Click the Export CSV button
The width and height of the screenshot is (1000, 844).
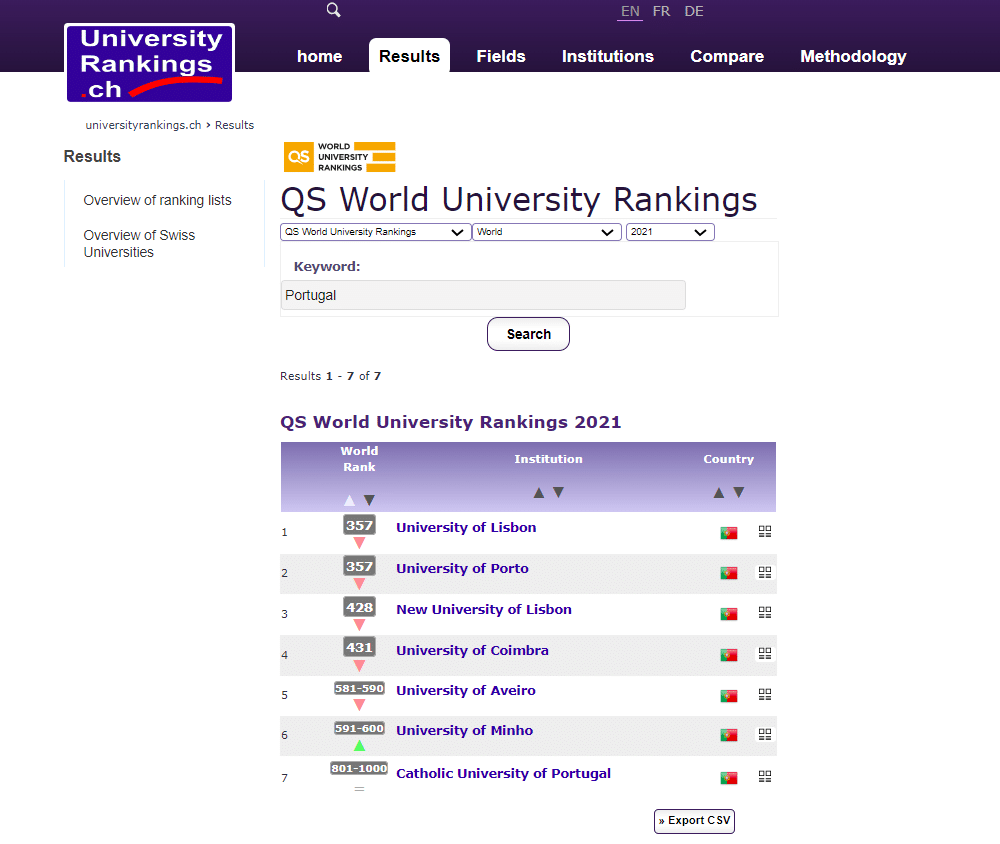[x=694, y=820]
